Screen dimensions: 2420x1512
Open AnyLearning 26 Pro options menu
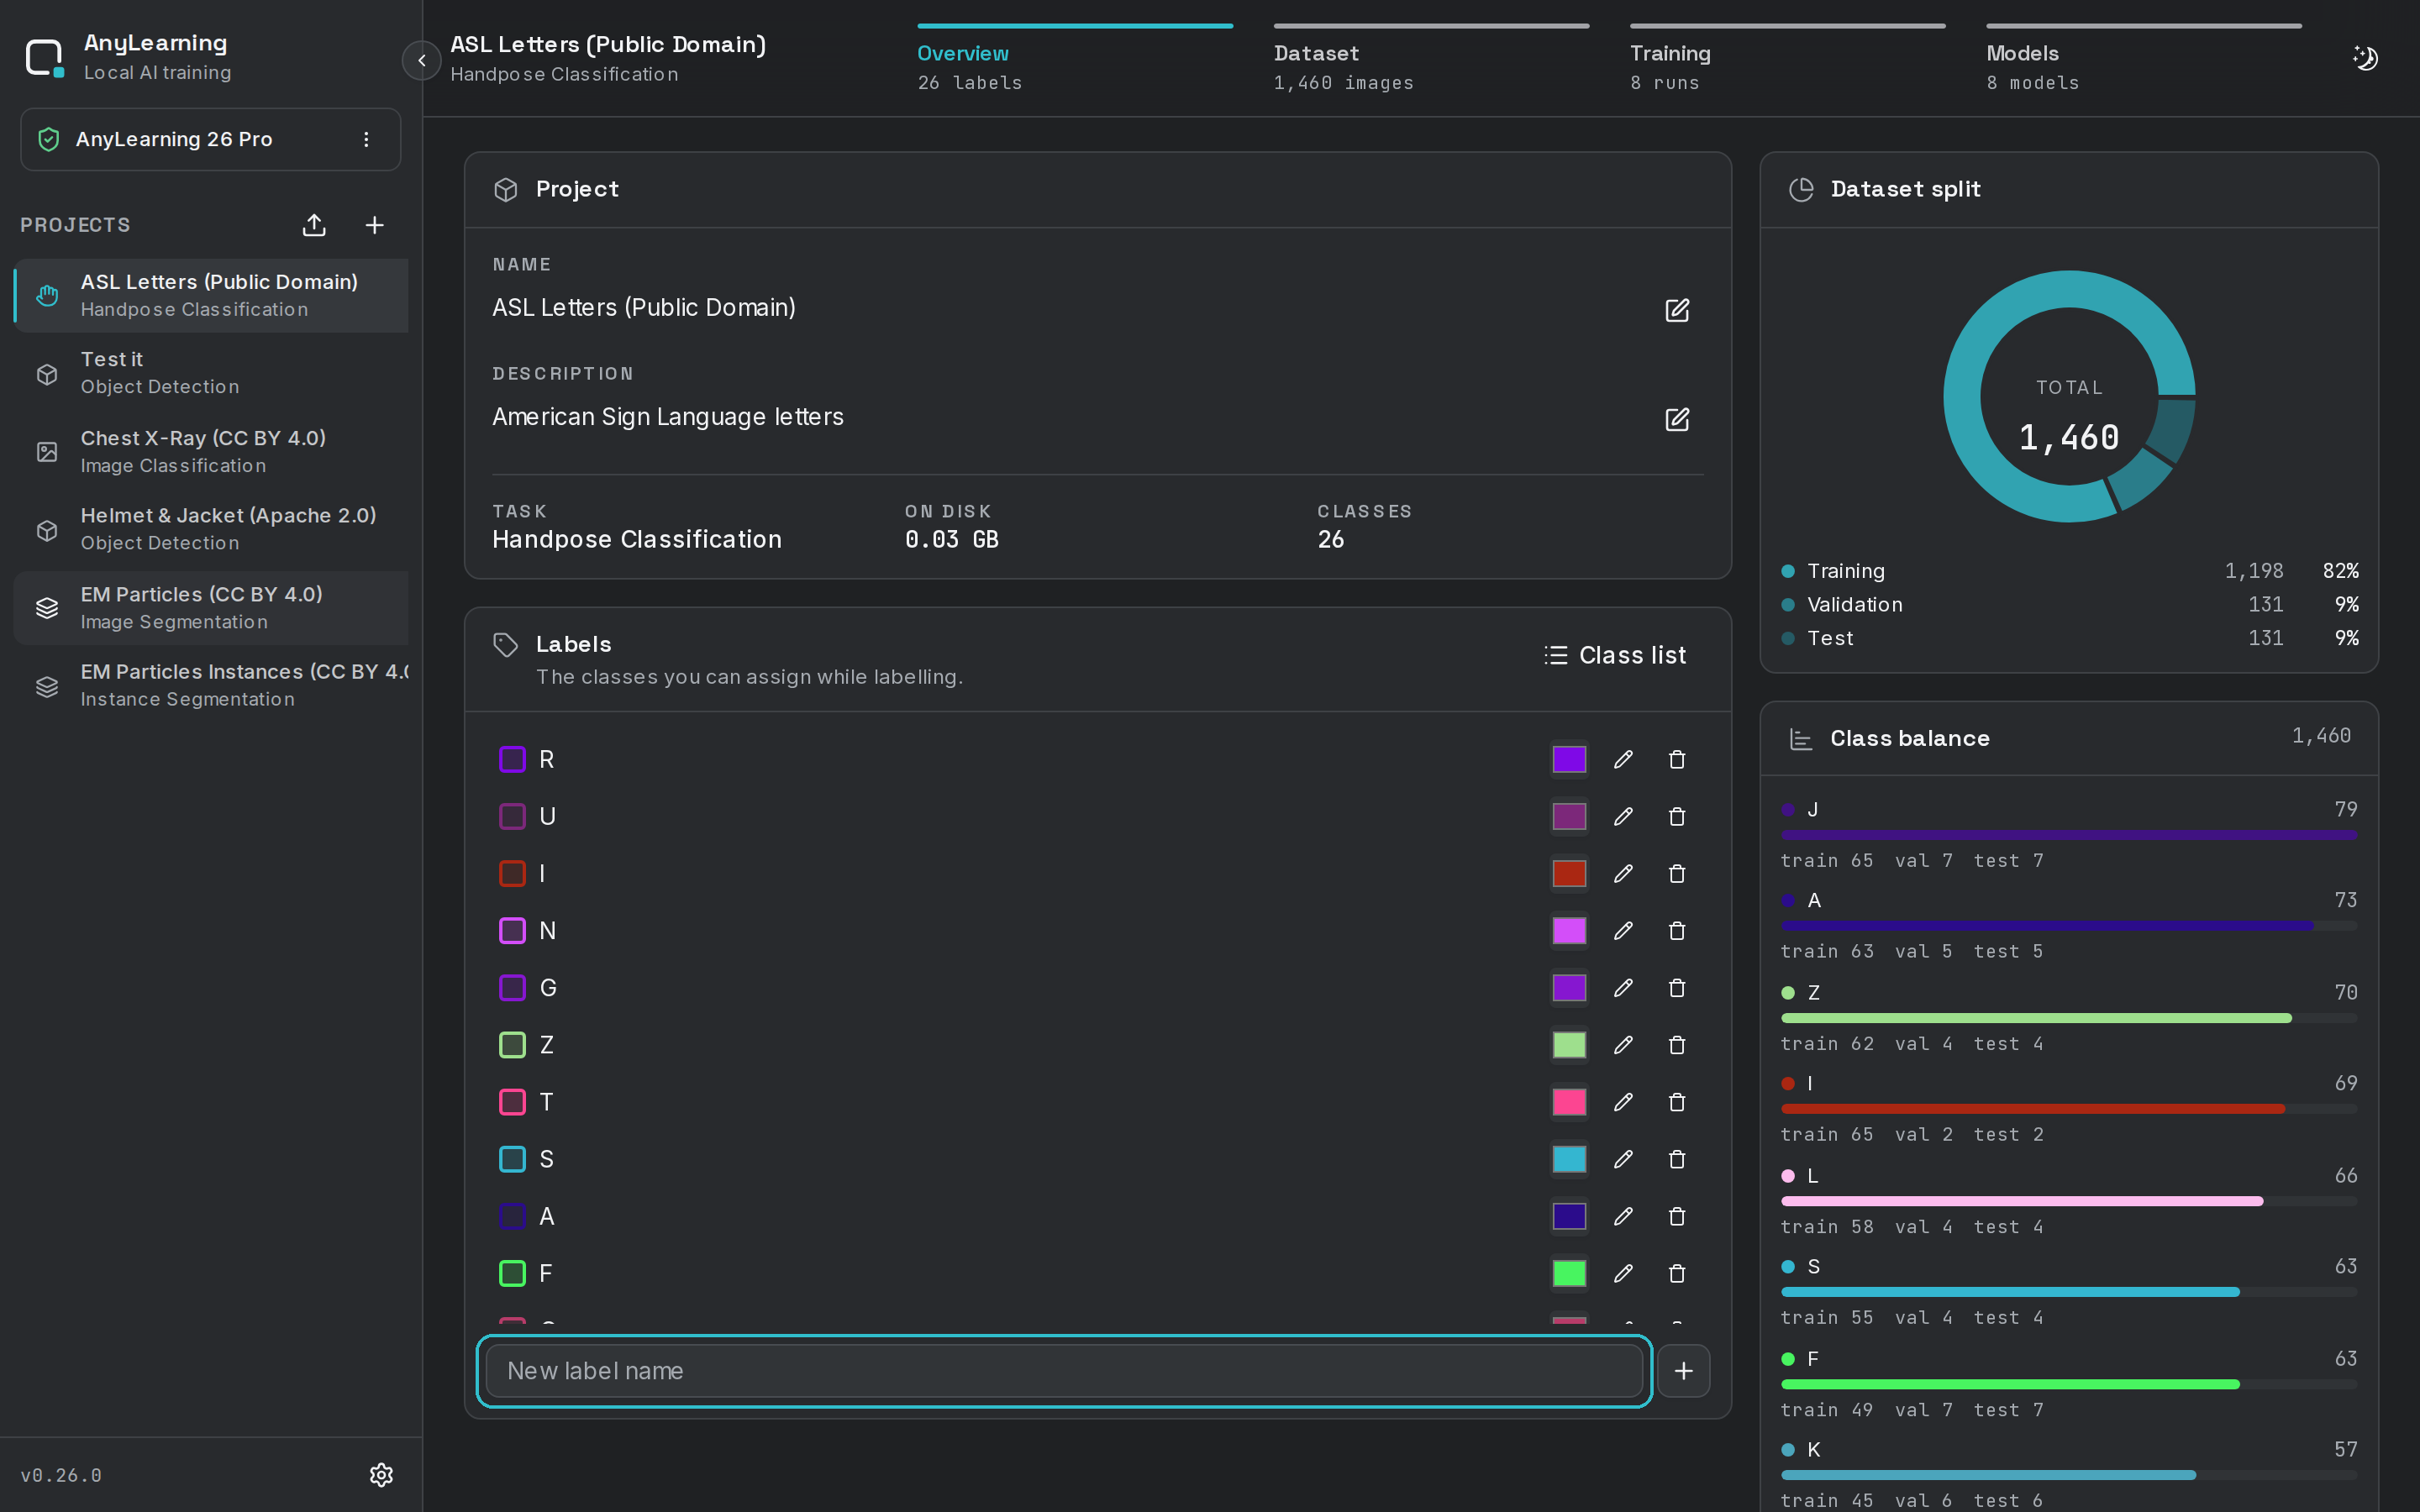point(366,139)
